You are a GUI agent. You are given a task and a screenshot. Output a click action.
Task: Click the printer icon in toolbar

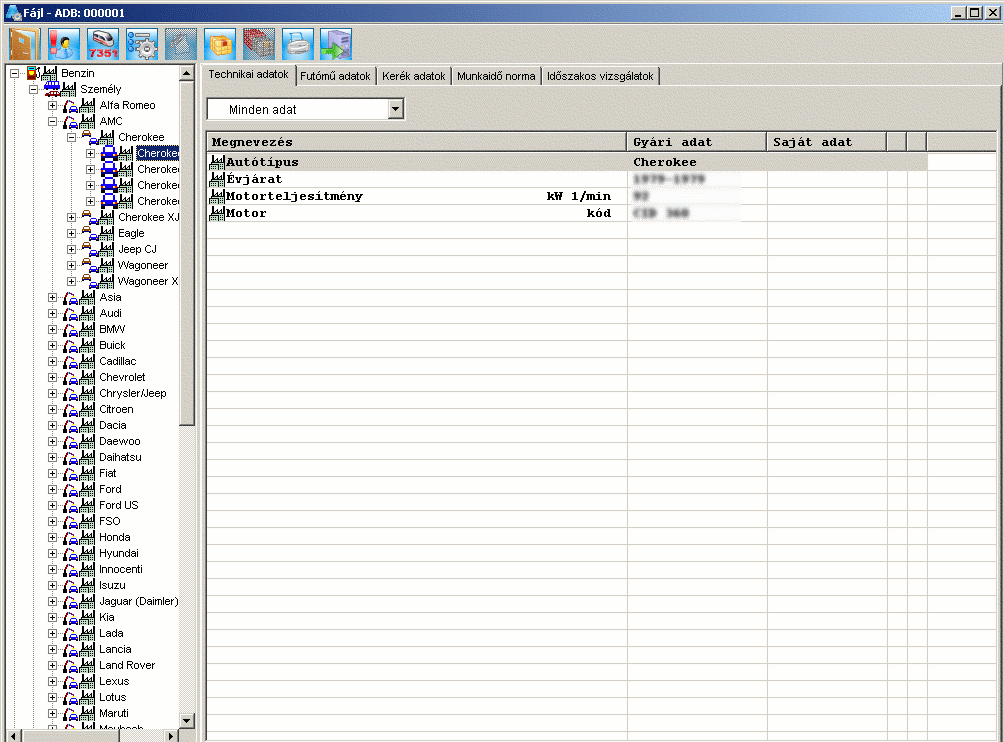pyautogui.click(x=297, y=44)
